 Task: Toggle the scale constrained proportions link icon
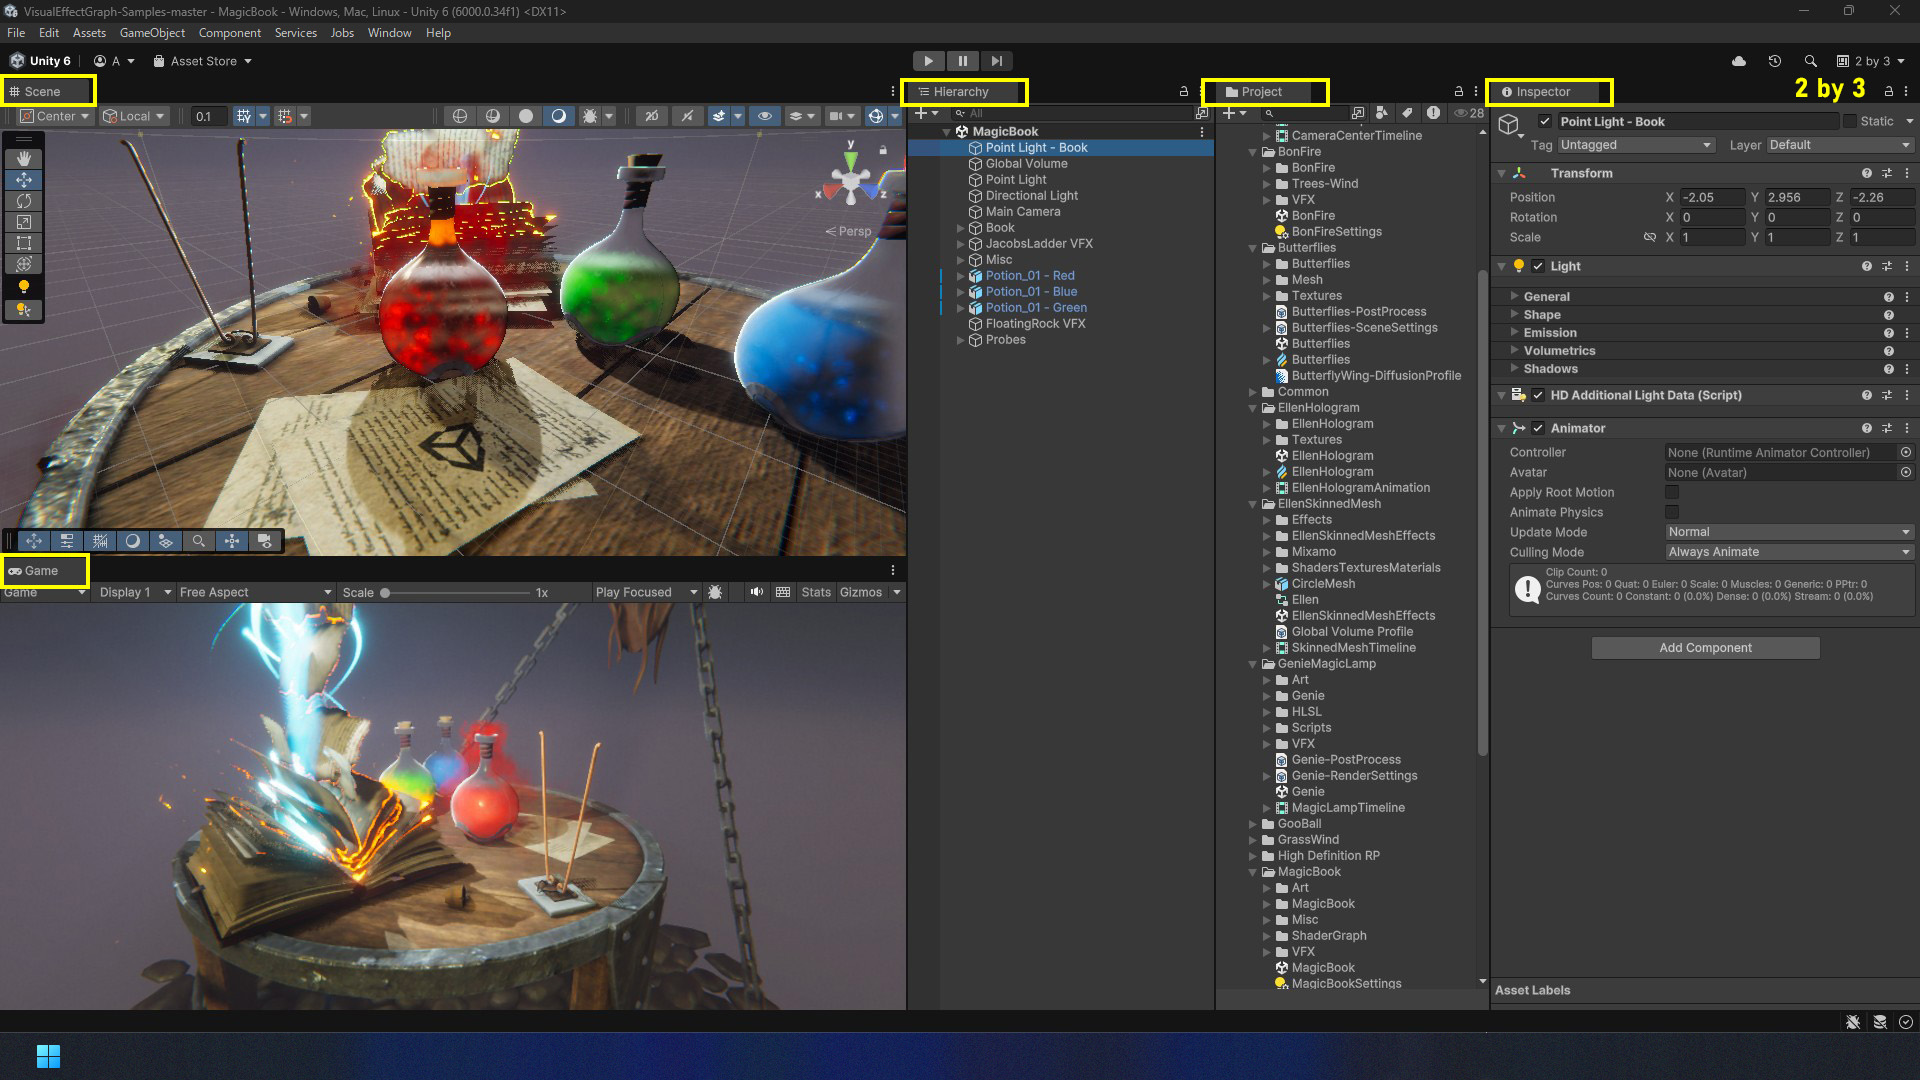point(1649,237)
